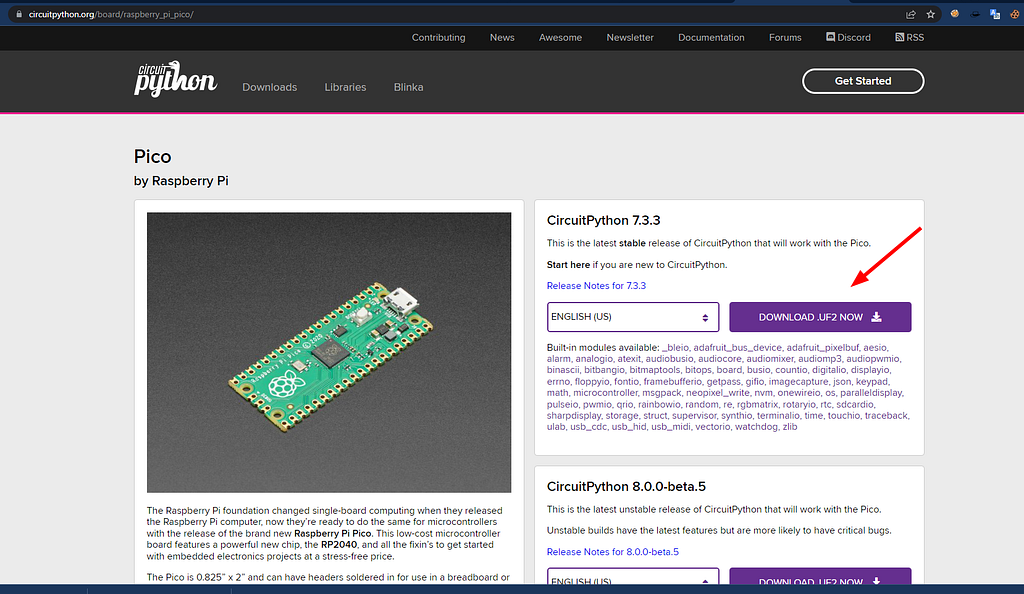Click the traceback module name

coord(886,415)
